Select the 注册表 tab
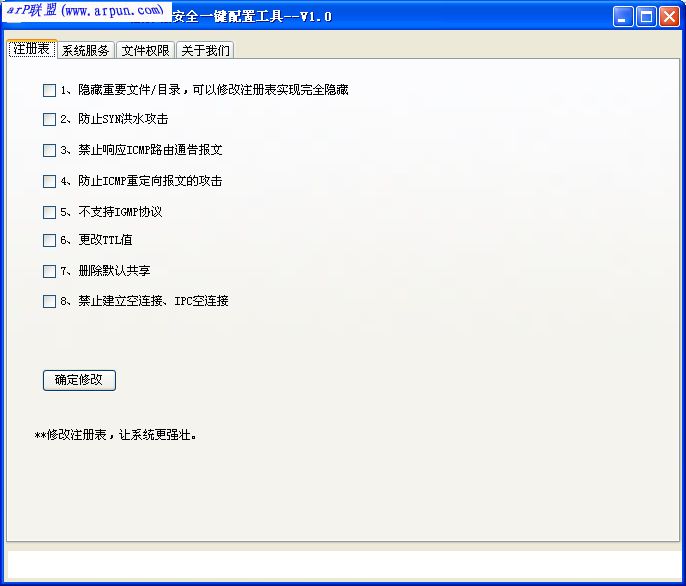 point(32,49)
